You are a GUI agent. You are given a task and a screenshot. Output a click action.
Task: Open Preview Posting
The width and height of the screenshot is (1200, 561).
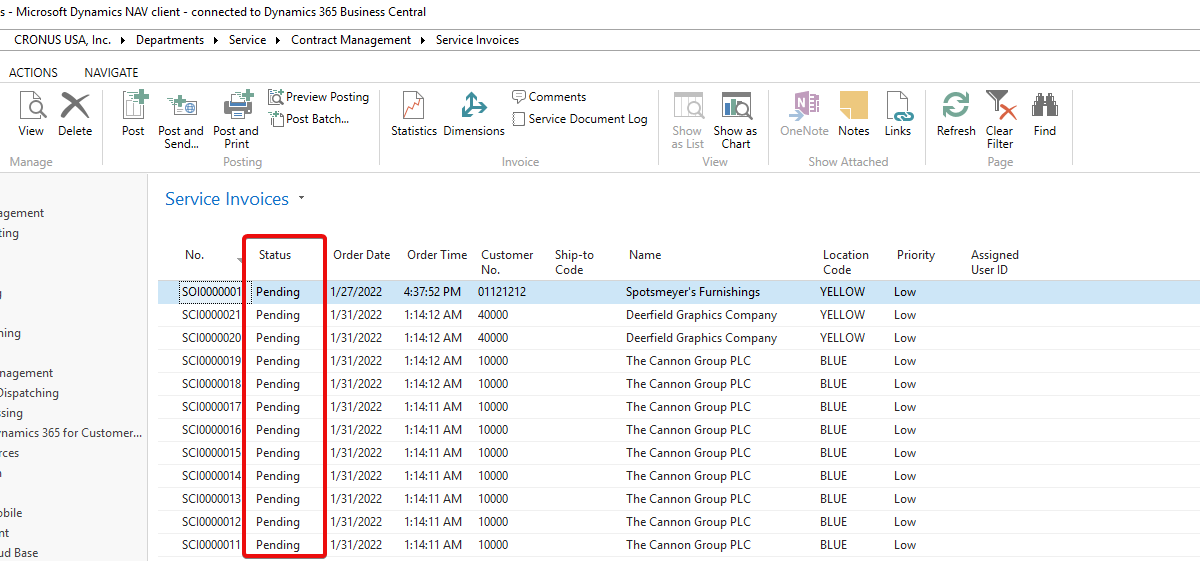coord(319,97)
